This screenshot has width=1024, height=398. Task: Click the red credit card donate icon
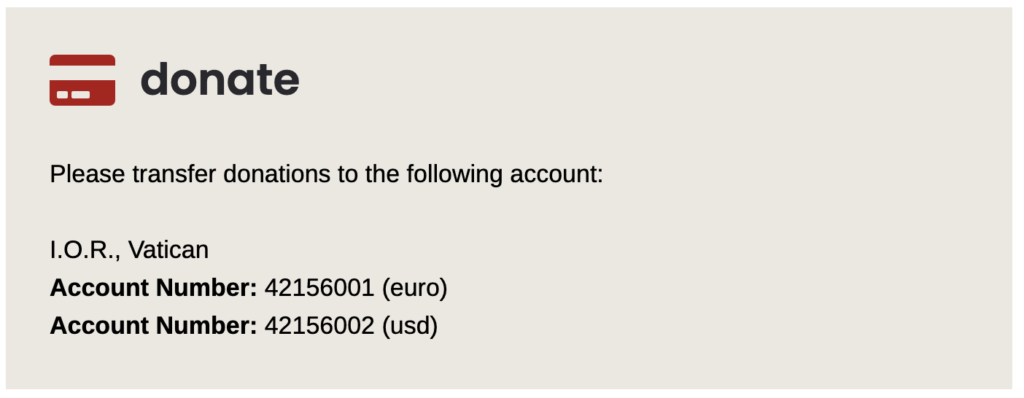82,80
